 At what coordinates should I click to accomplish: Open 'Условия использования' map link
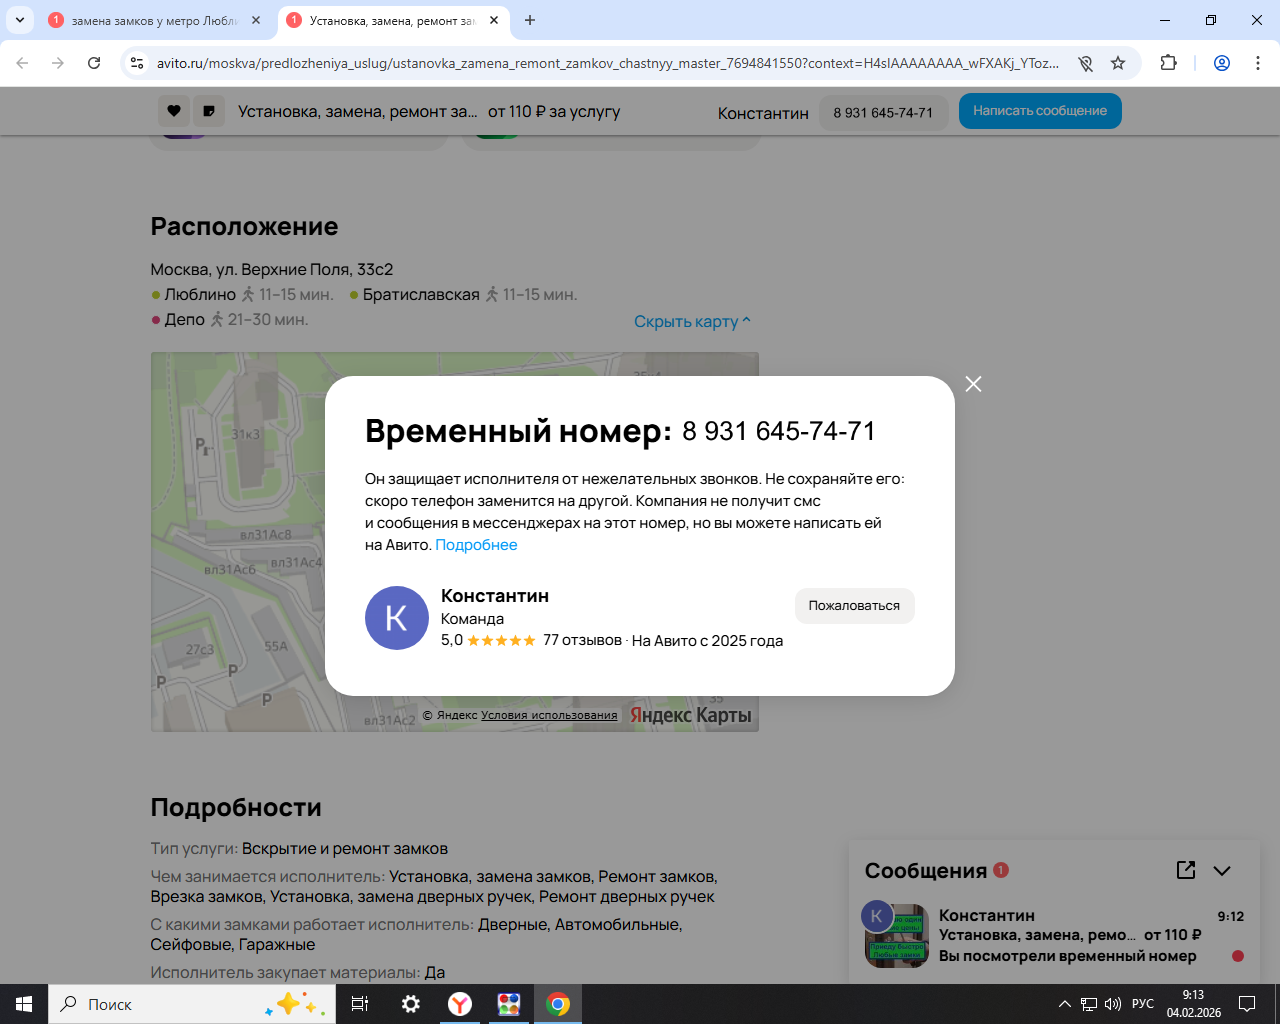coord(549,715)
